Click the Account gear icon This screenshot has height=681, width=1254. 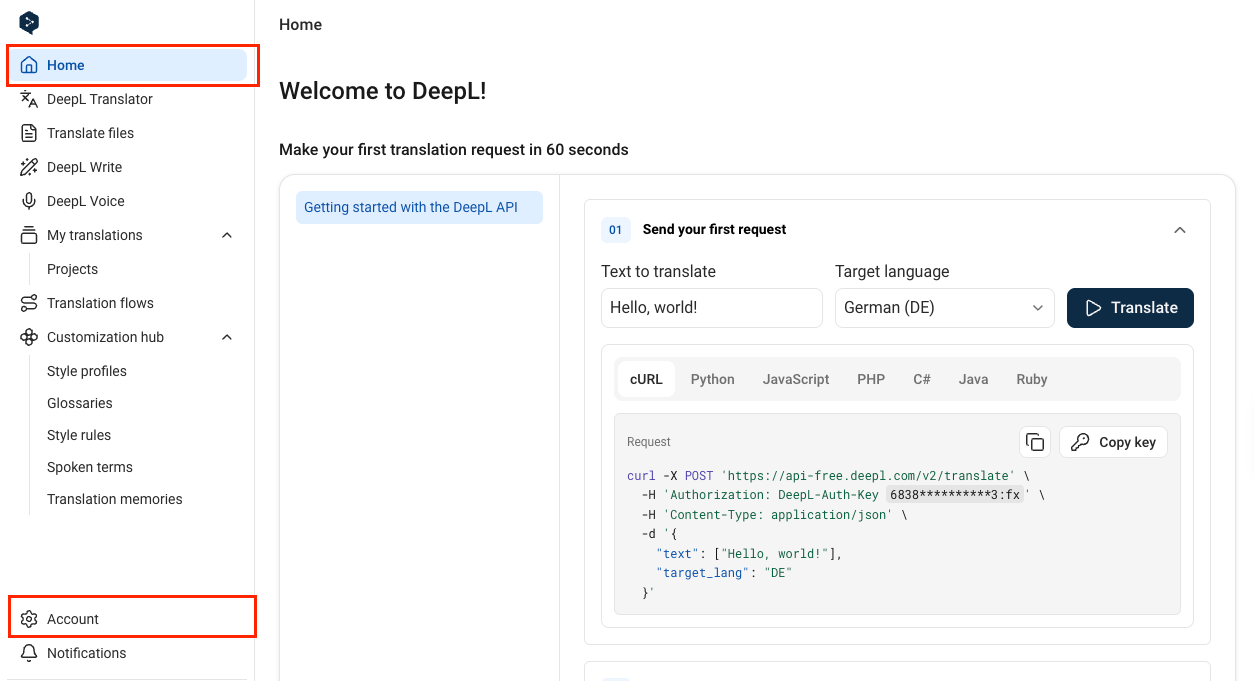point(29,619)
